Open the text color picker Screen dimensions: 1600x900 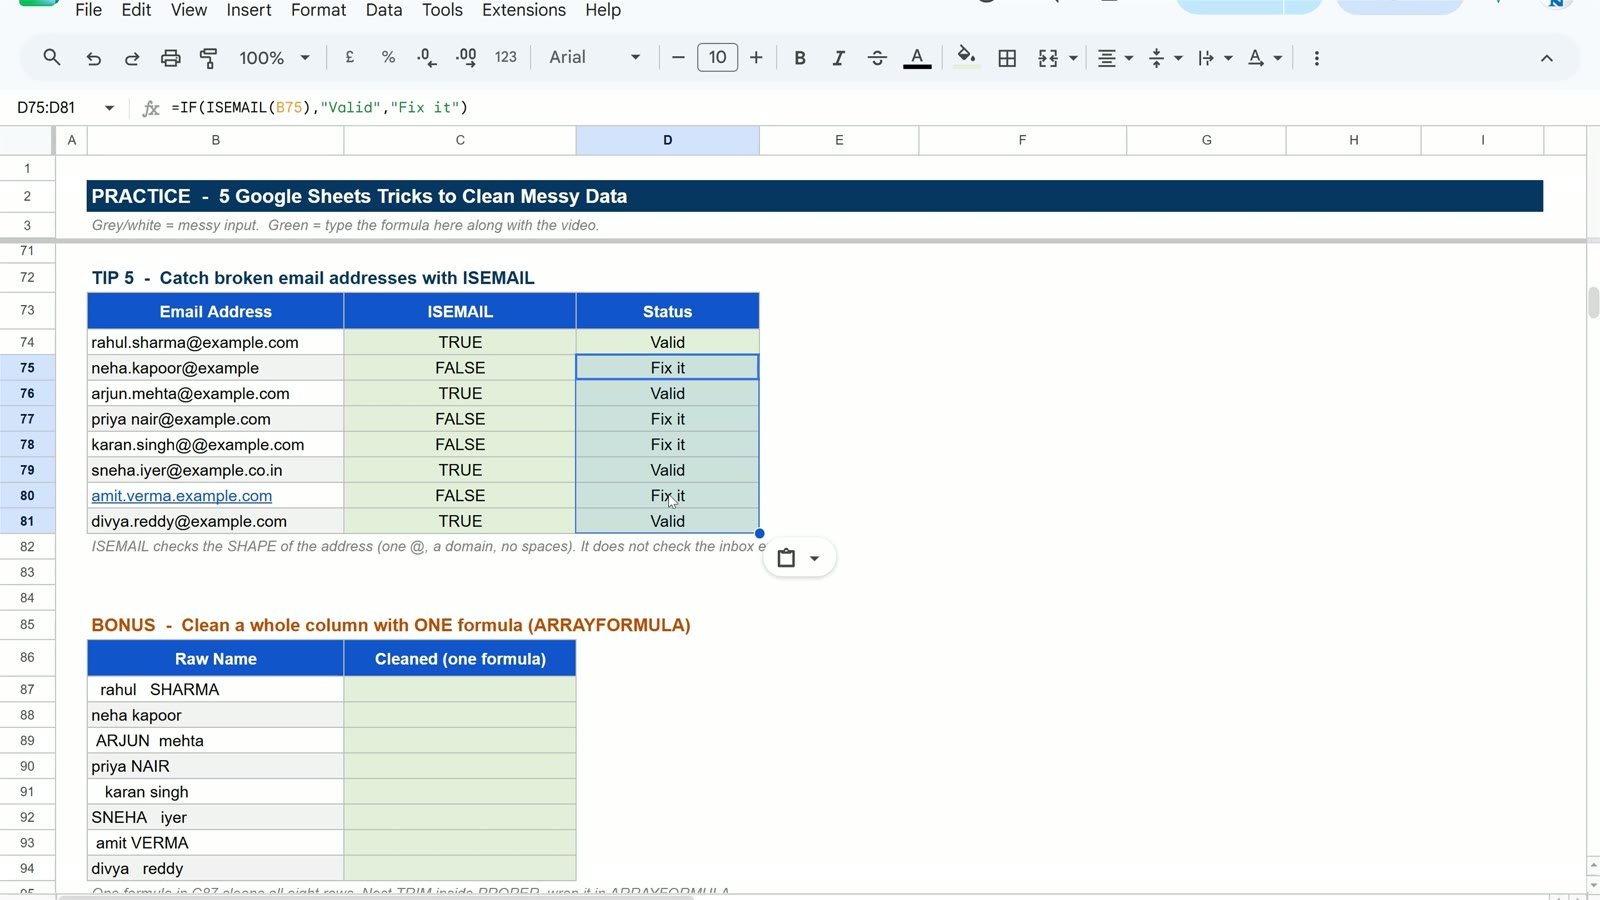coord(917,58)
